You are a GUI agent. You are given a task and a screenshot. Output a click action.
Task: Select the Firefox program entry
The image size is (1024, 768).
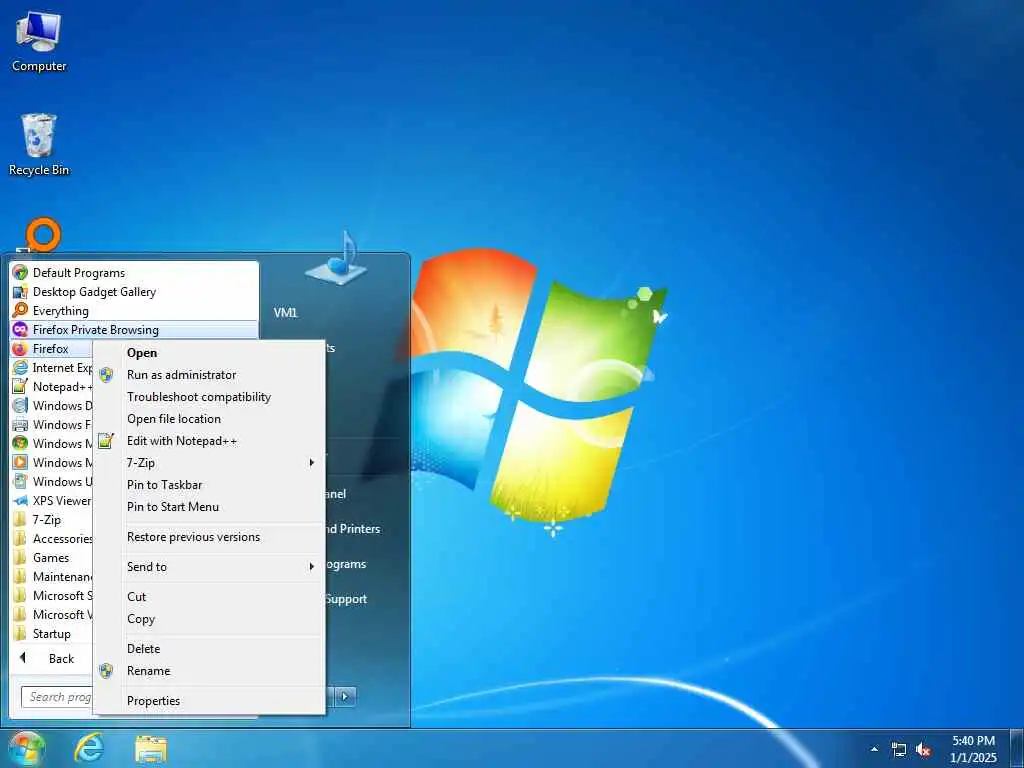52,349
